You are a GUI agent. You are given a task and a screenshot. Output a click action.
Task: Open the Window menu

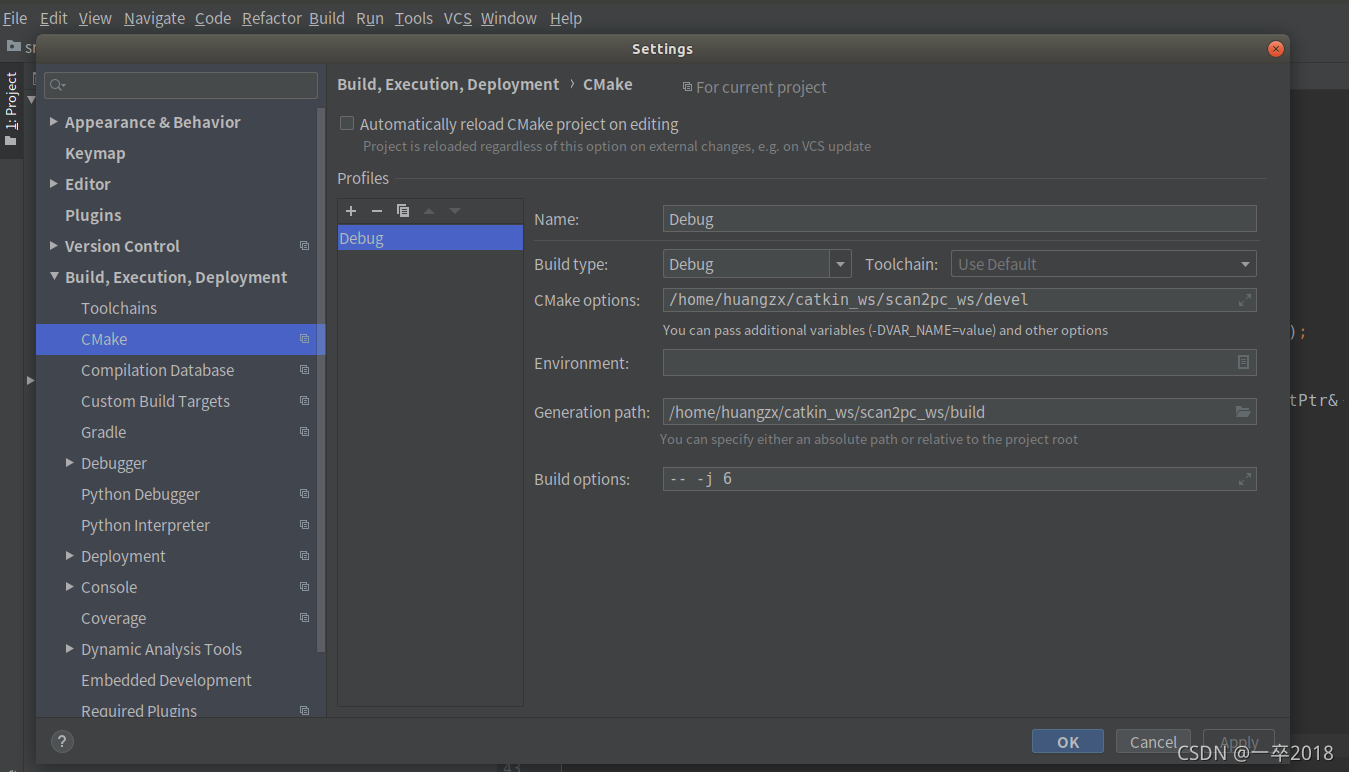[508, 18]
